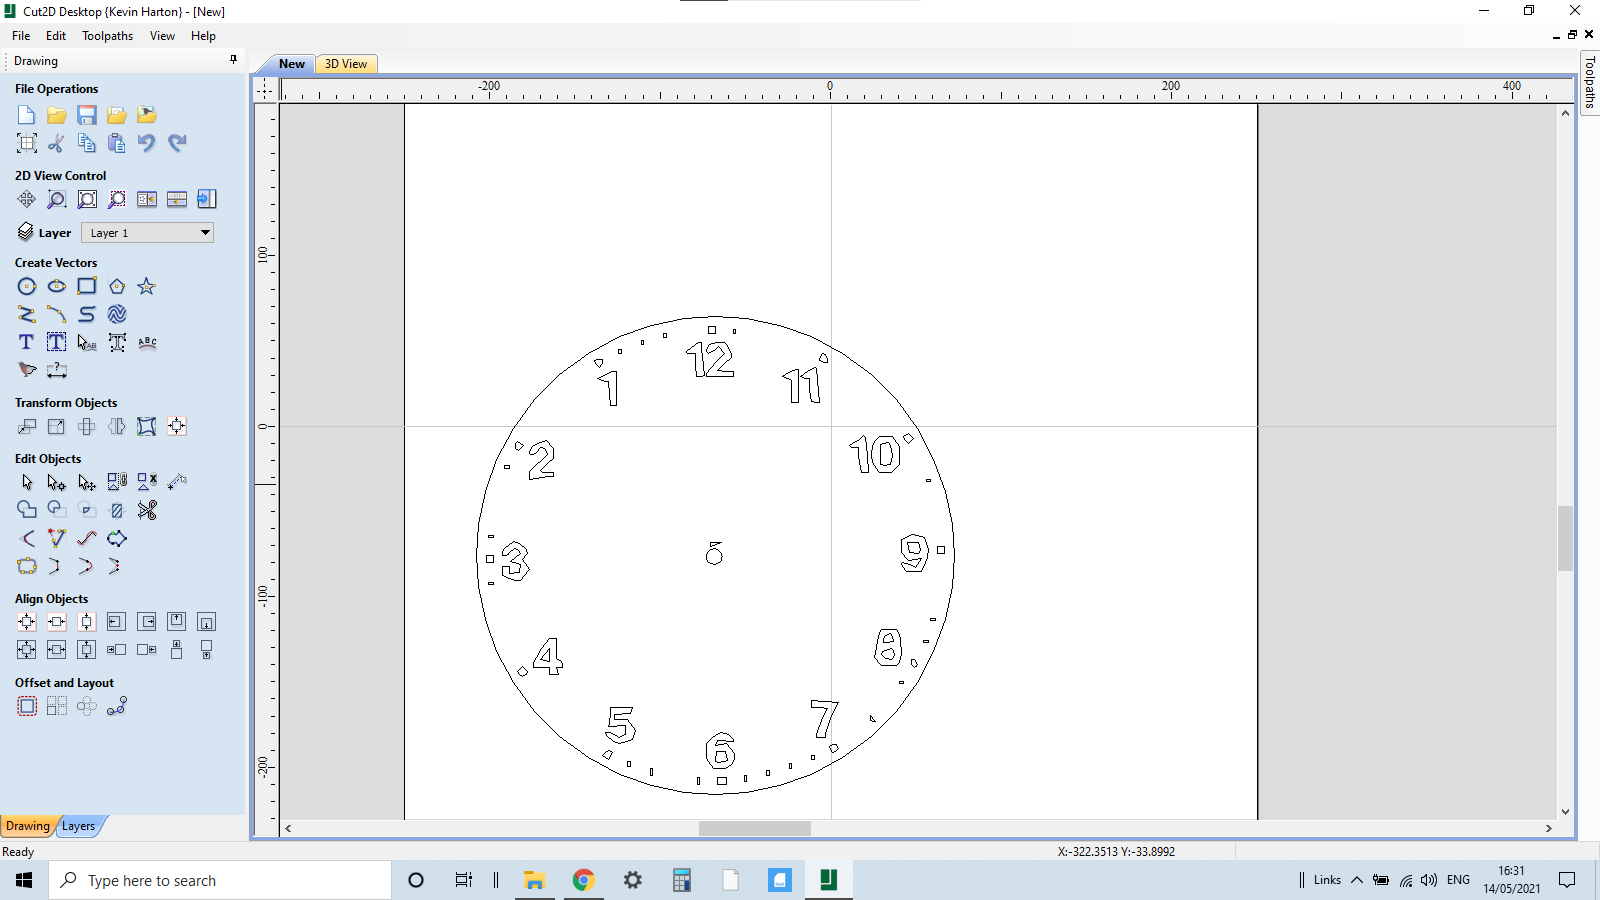Viewport: 1600px width, 900px height.
Task: Save the current file
Action: pos(87,115)
